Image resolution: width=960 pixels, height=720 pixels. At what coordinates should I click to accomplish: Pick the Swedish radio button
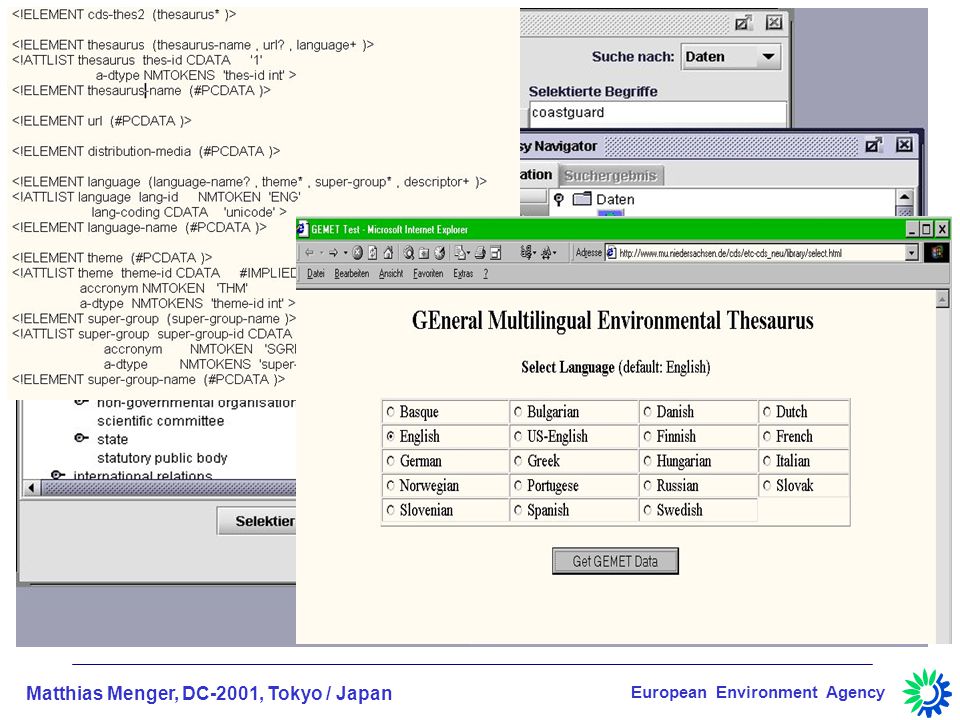coord(647,510)
